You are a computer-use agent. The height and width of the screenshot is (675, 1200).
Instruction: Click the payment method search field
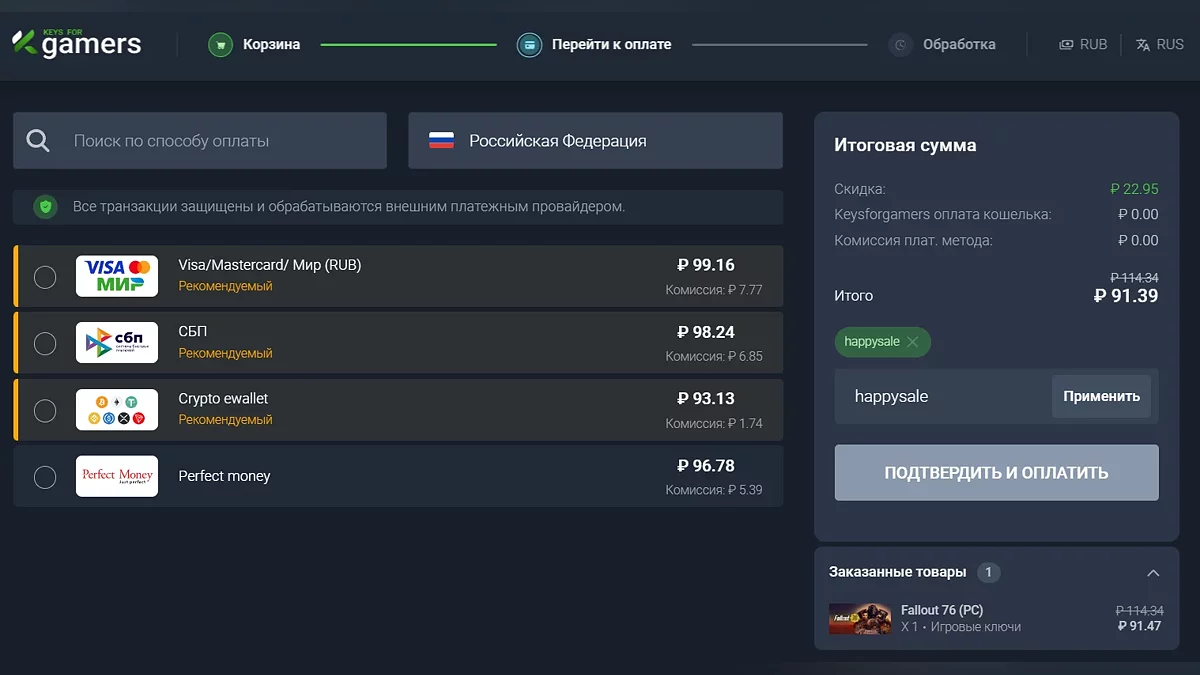[x=220, y=141]
